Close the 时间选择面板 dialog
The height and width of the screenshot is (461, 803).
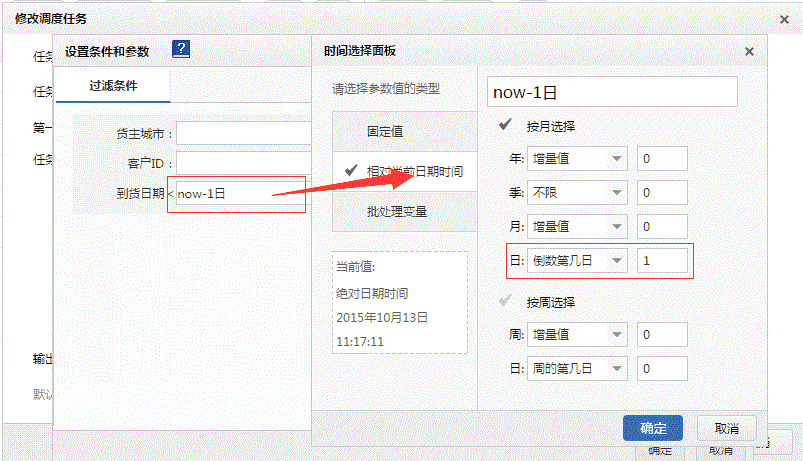(x=749, y=51)
